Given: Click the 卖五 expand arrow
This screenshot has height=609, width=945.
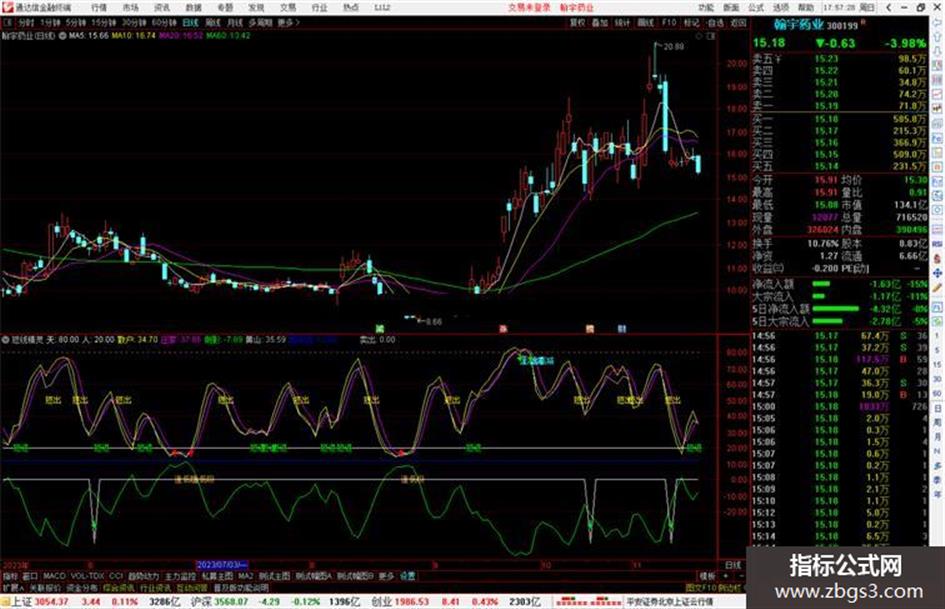Looking at the screenshot, I should (777, 59).
